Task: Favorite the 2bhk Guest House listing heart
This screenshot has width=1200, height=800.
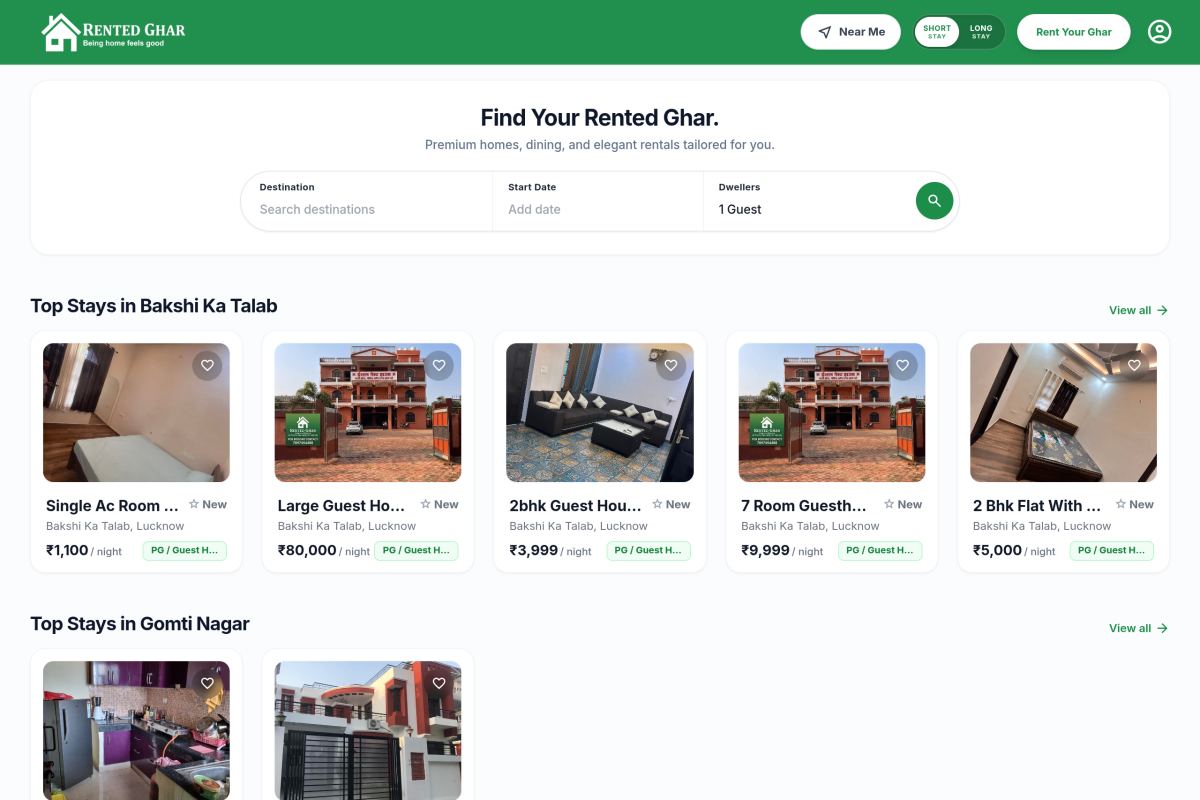Action: [671, 366]
